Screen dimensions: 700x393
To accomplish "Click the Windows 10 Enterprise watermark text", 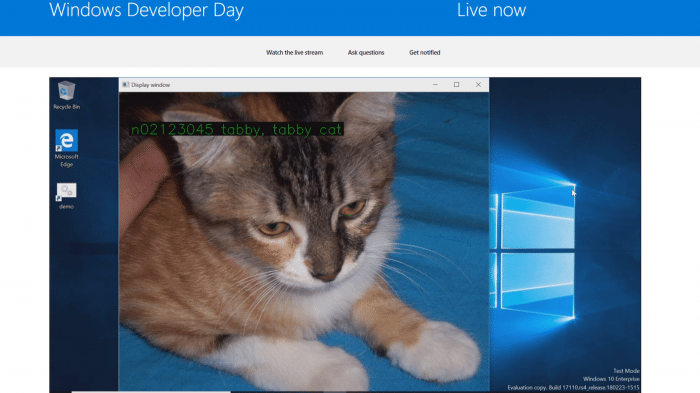I will coord(611,379).
